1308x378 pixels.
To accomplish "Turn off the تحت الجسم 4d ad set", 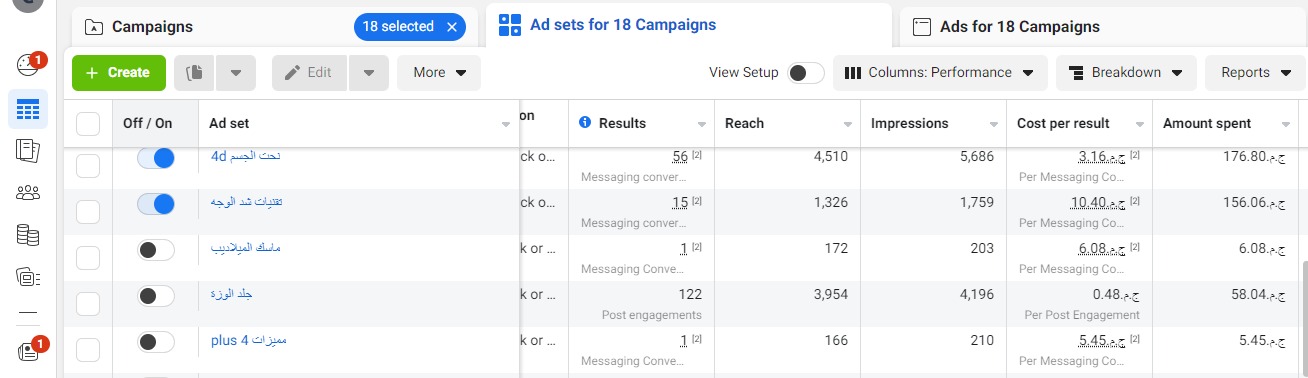I will (155, 158).
